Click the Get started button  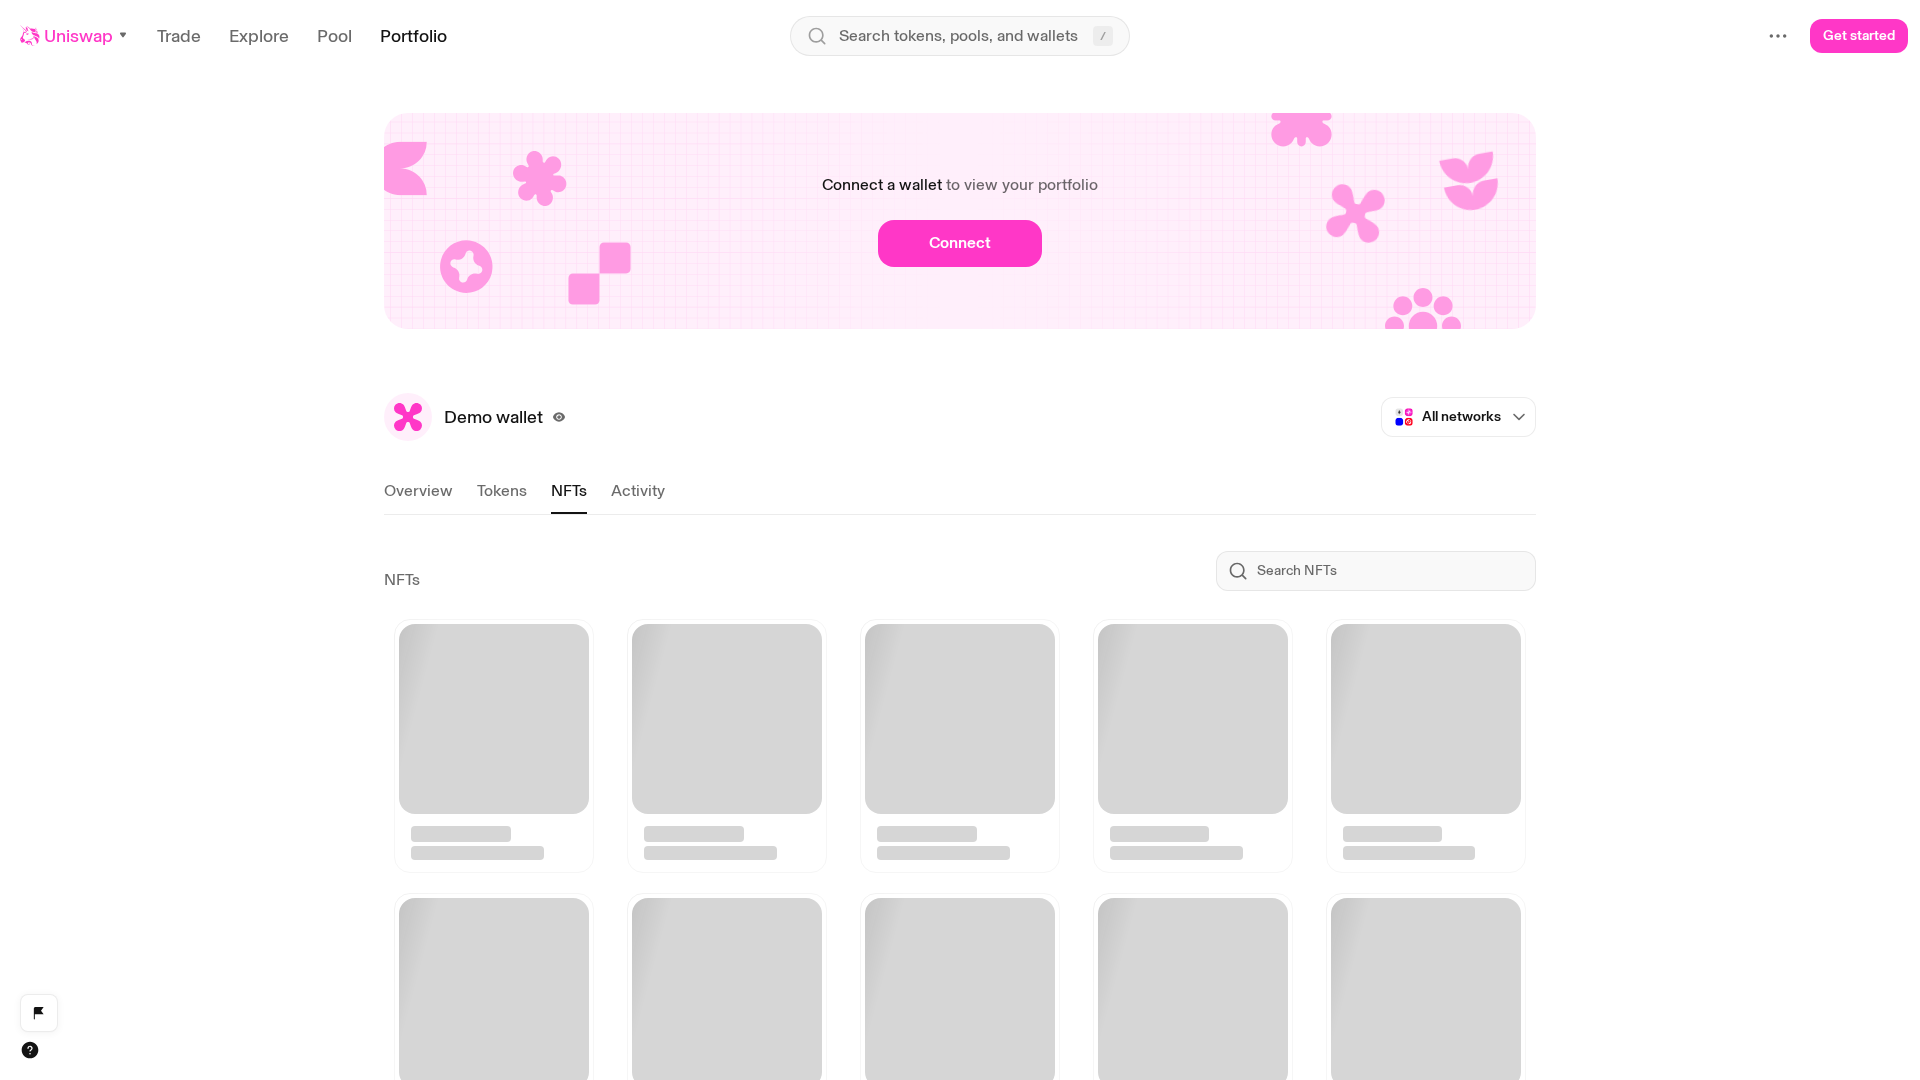point(1859,36)
